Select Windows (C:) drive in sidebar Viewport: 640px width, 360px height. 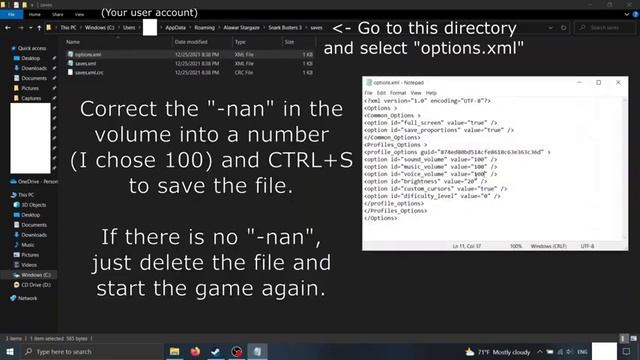36,275
